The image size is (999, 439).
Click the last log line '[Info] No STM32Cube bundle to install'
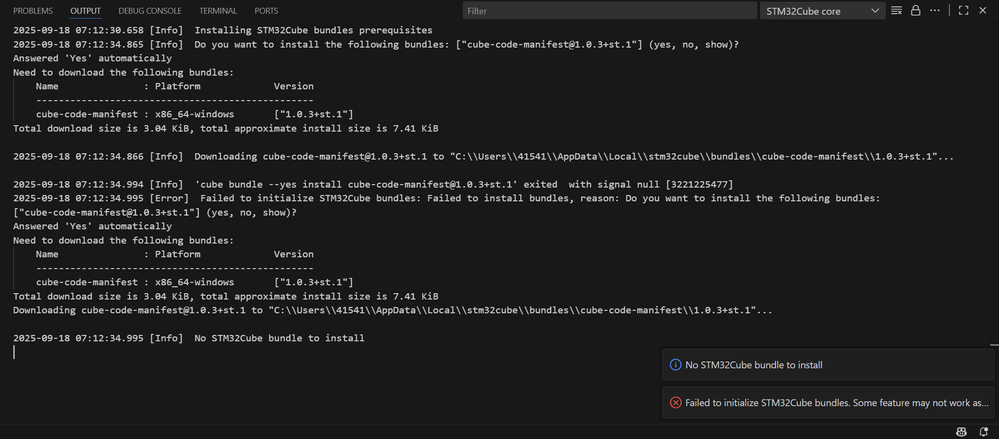point(189,338)
